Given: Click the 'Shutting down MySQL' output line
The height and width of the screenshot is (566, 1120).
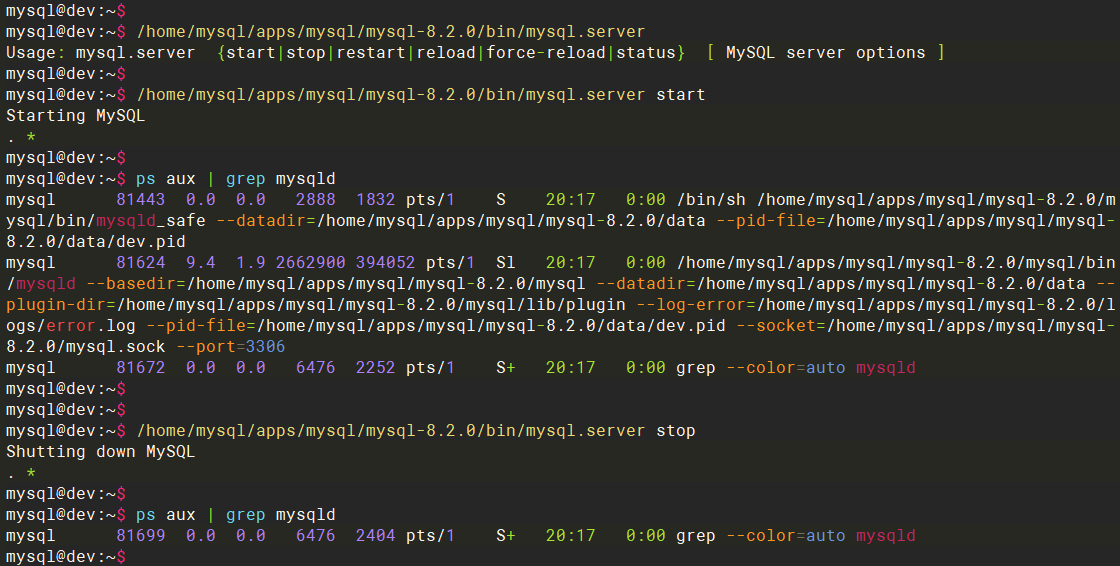Looking at the screenshot, I should (x=100, y=452).
